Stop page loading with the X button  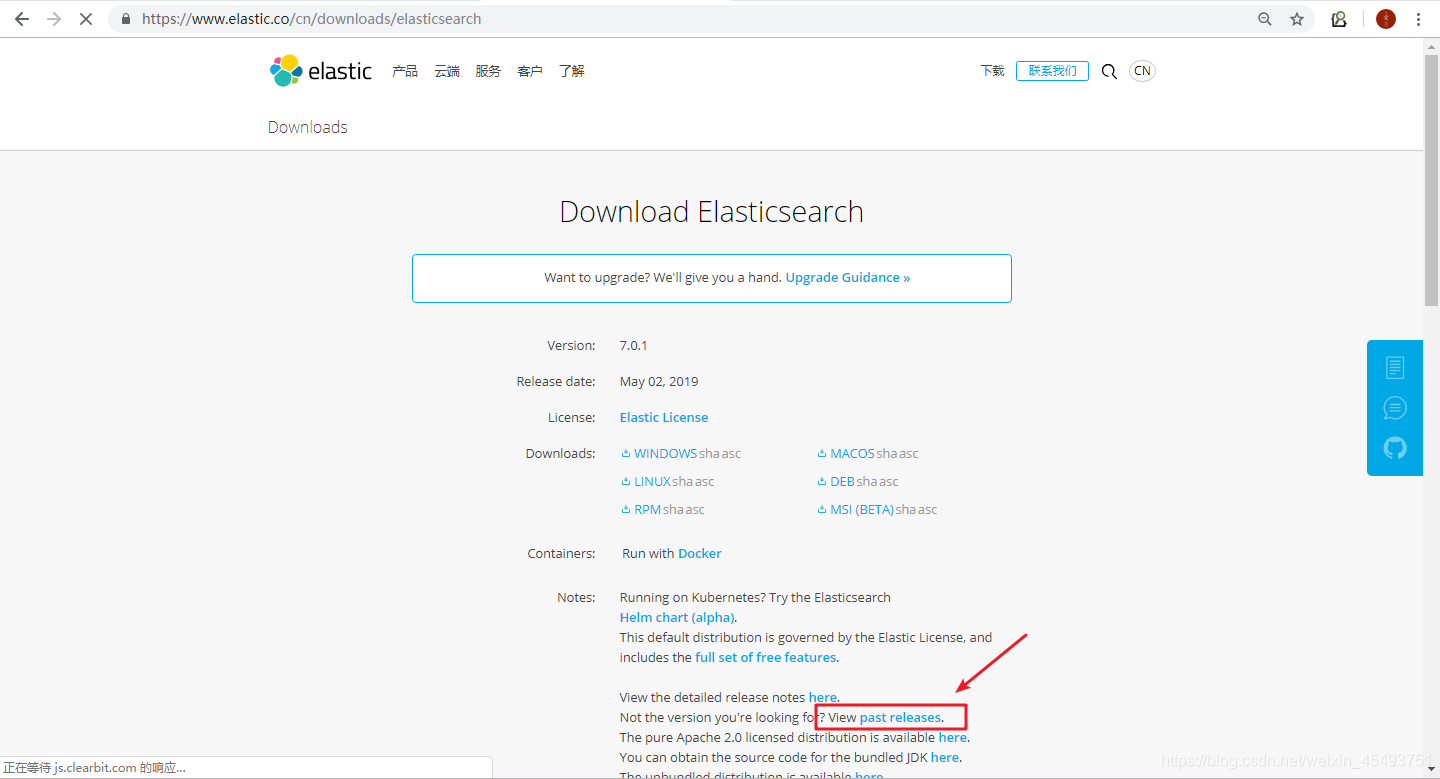click(x=85, y=19)
